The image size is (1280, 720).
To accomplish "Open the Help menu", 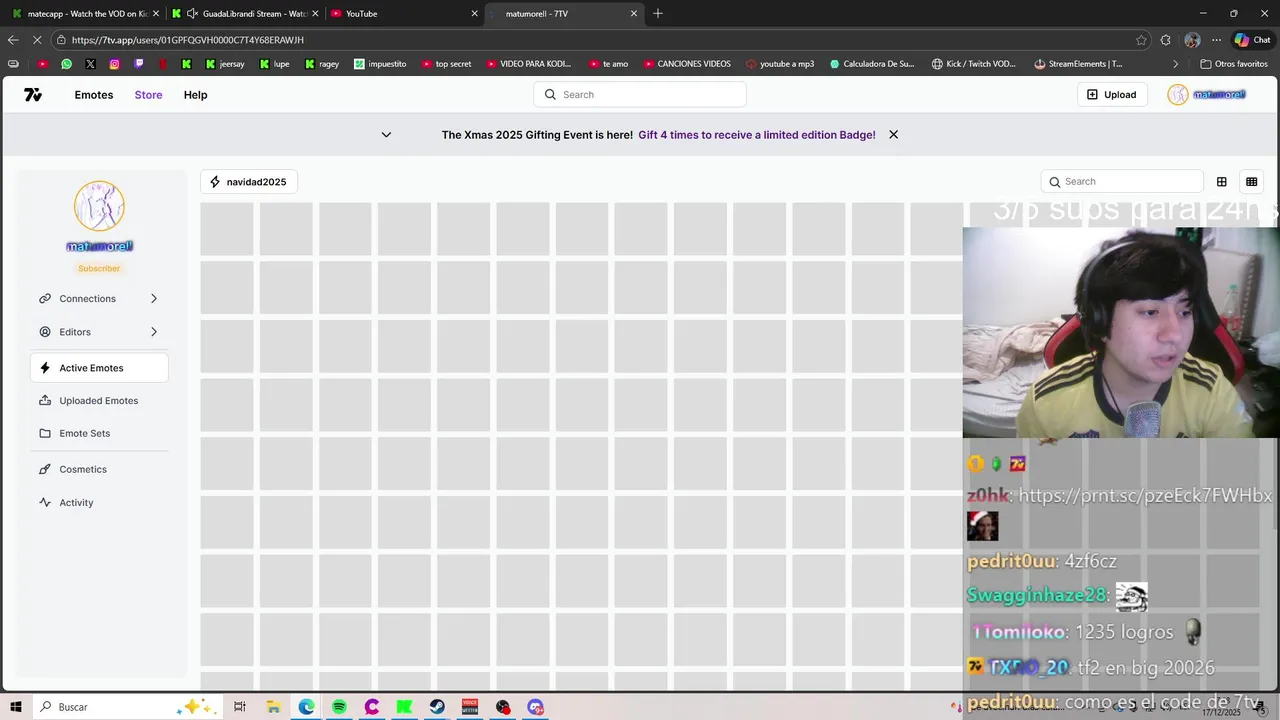I will 195,95.
